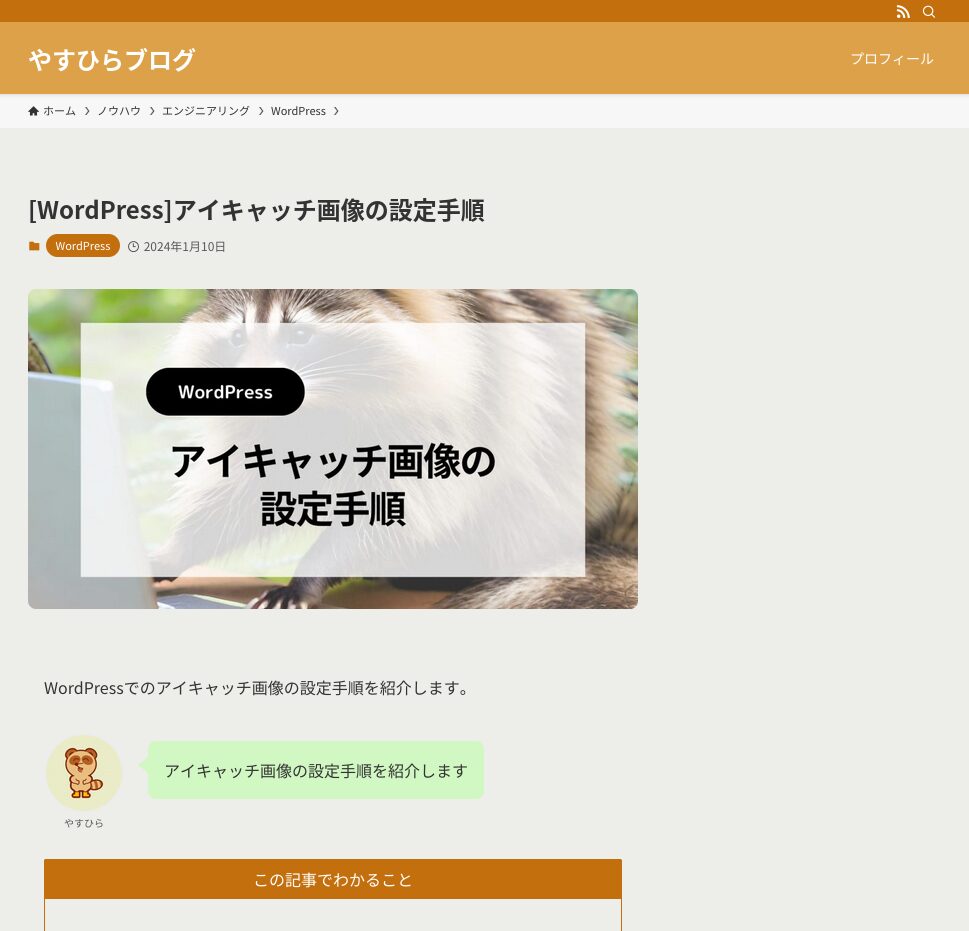The width and height of the screenshot is (969, 931).
Task: Go to やすひらブログ site title
Action: point(112,59)
